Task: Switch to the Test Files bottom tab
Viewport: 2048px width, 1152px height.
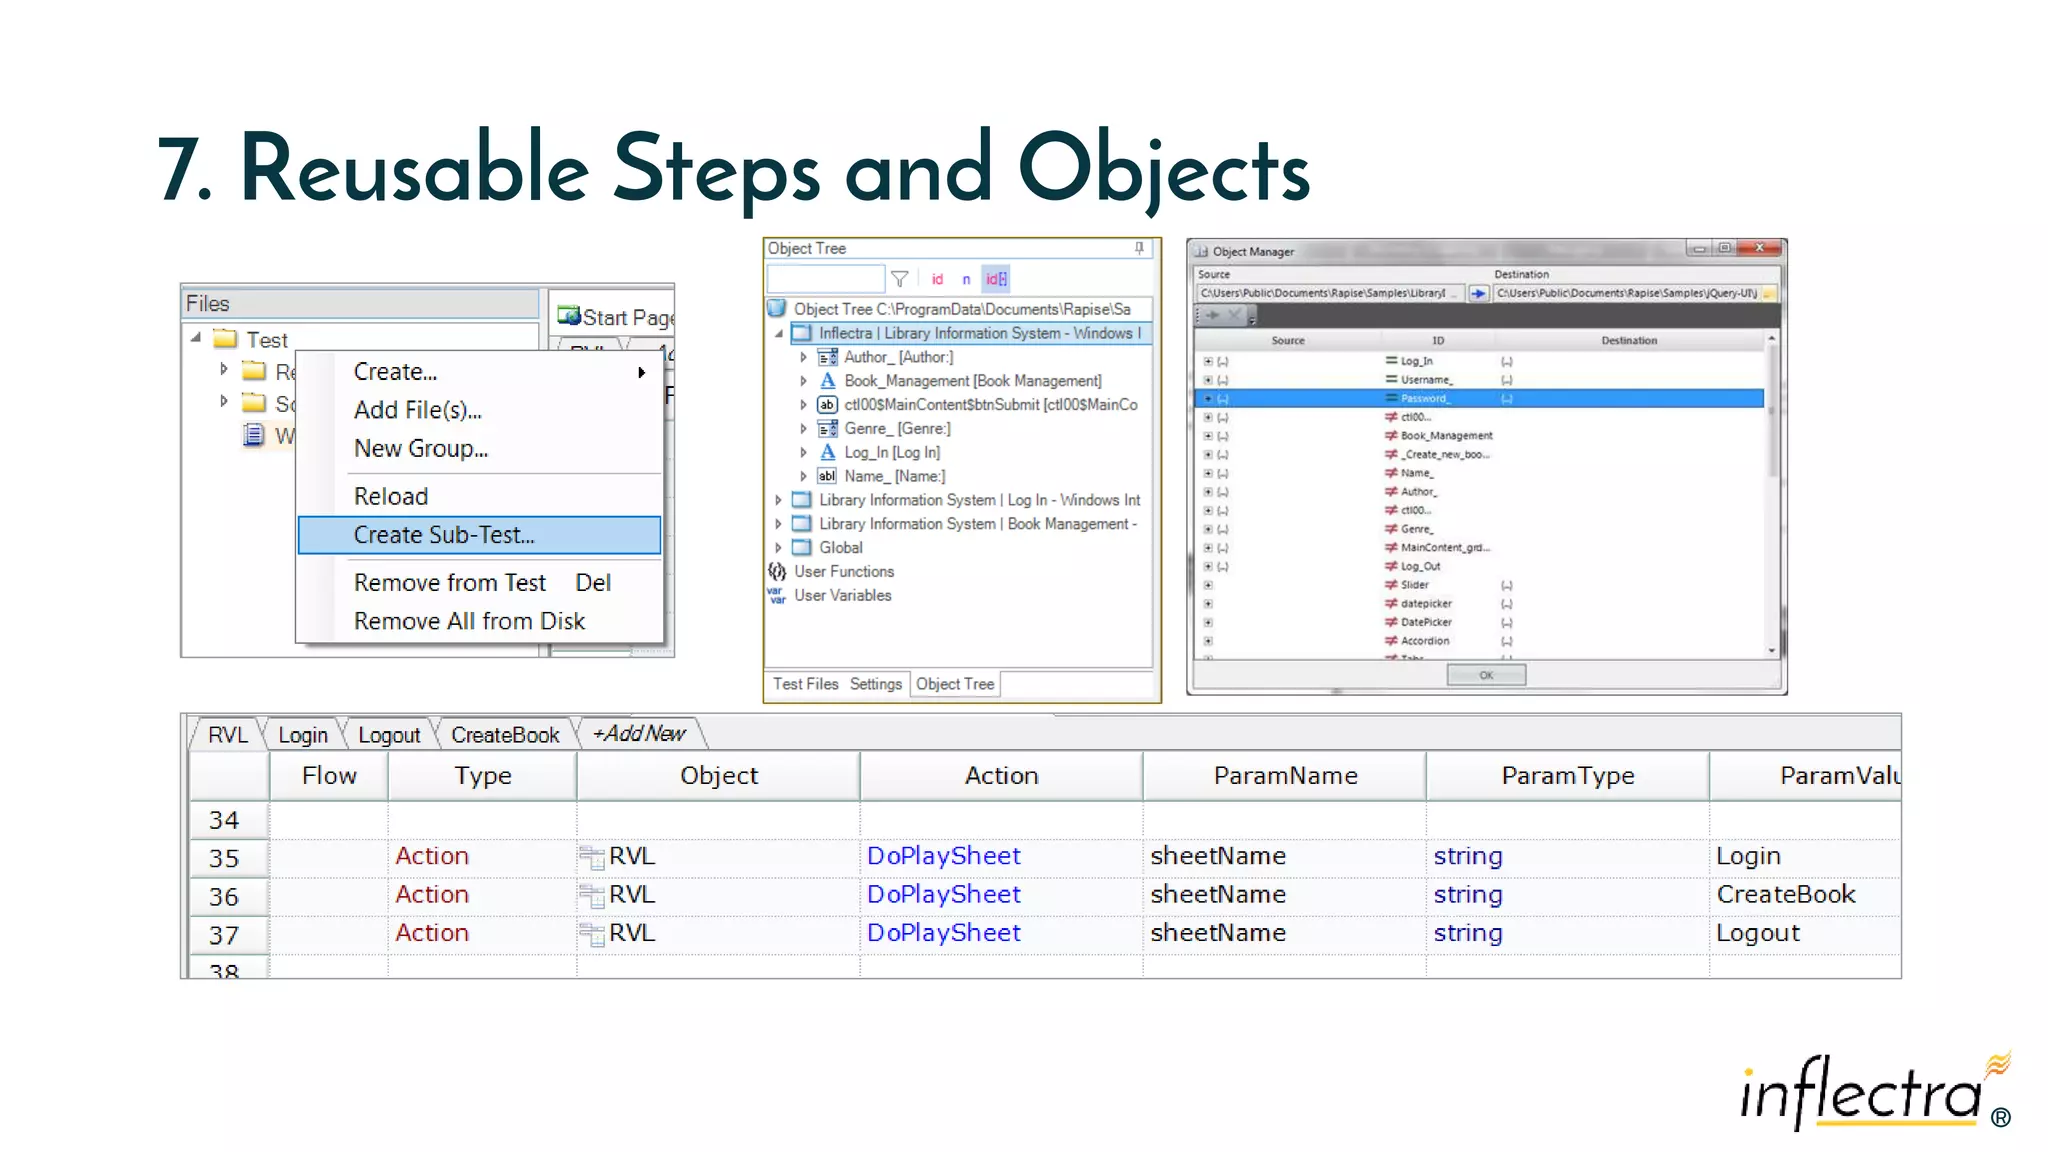Action: click(805, 684)
